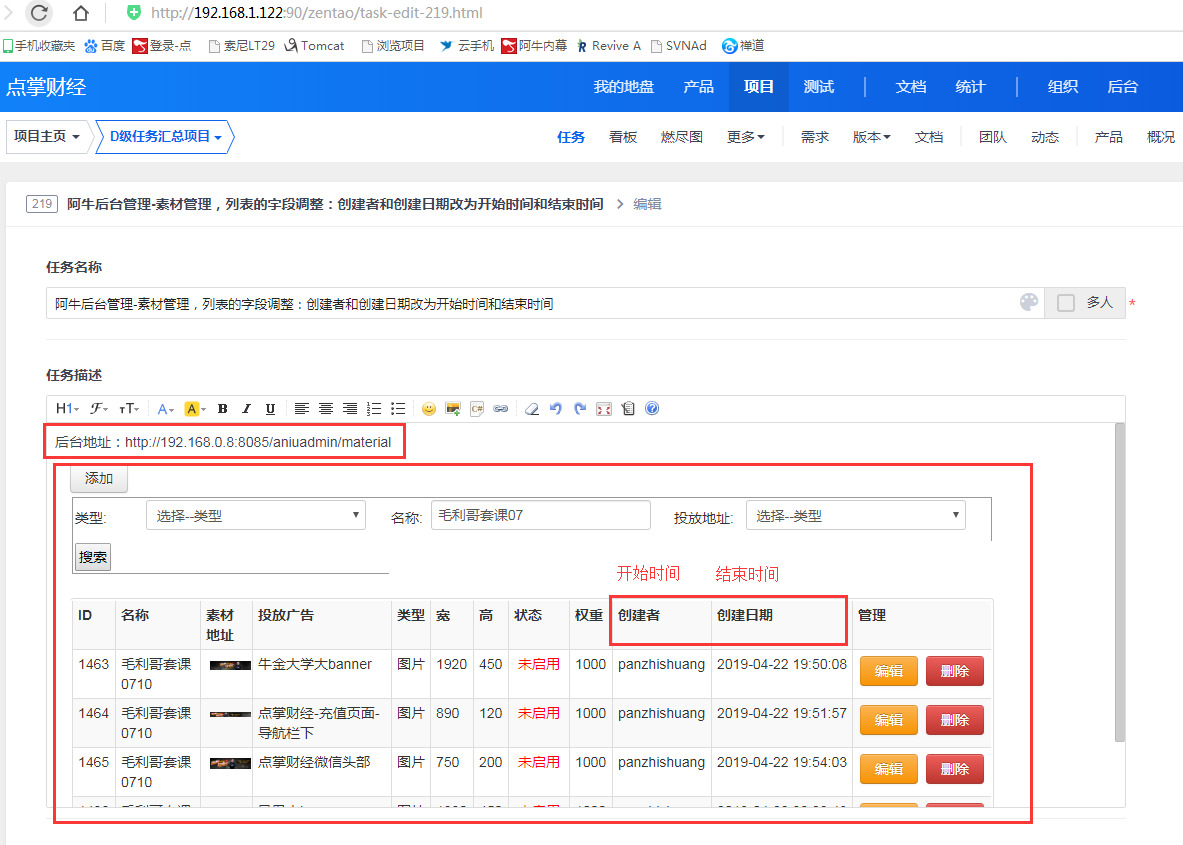
Task: Apply underline formatting in the editor
Action: coord(270,409)
